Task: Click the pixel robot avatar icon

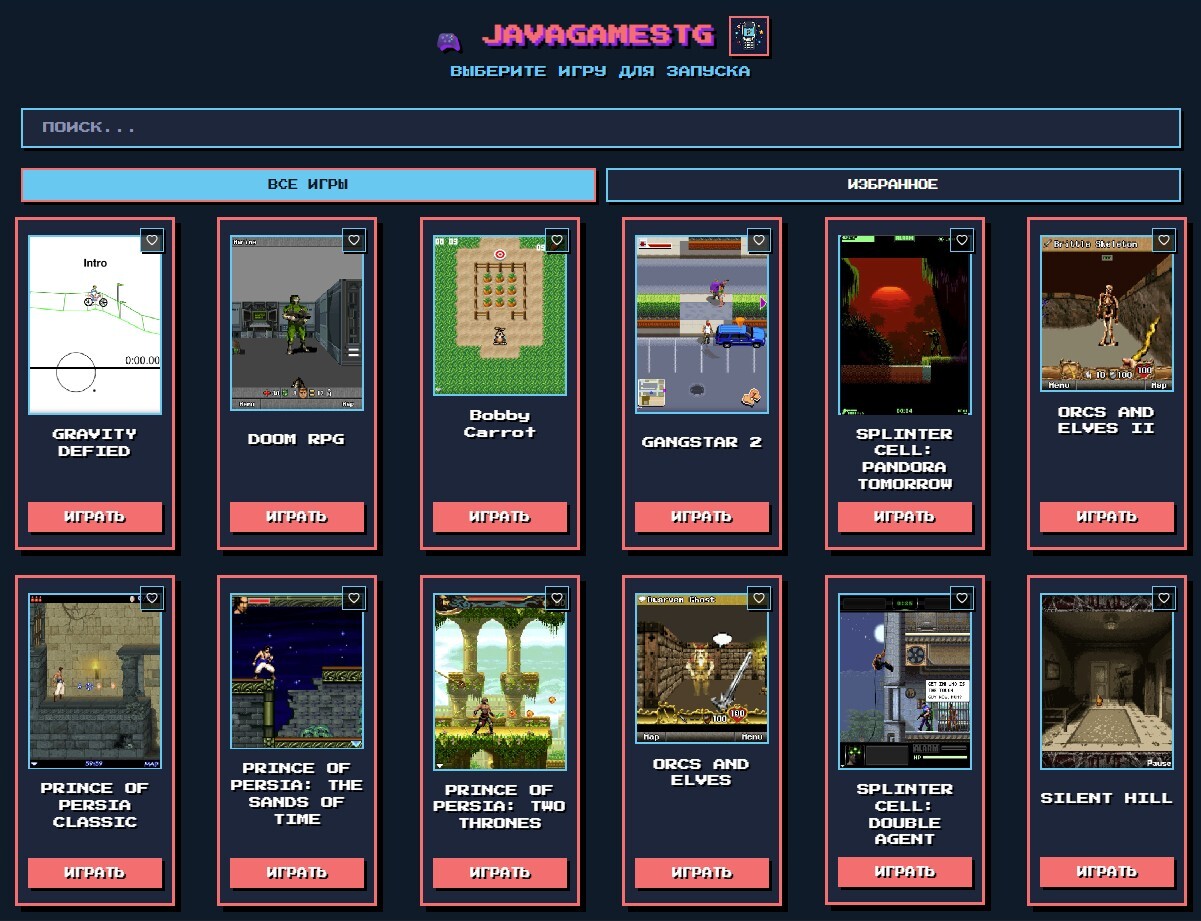Action: (x=749, y=37)
